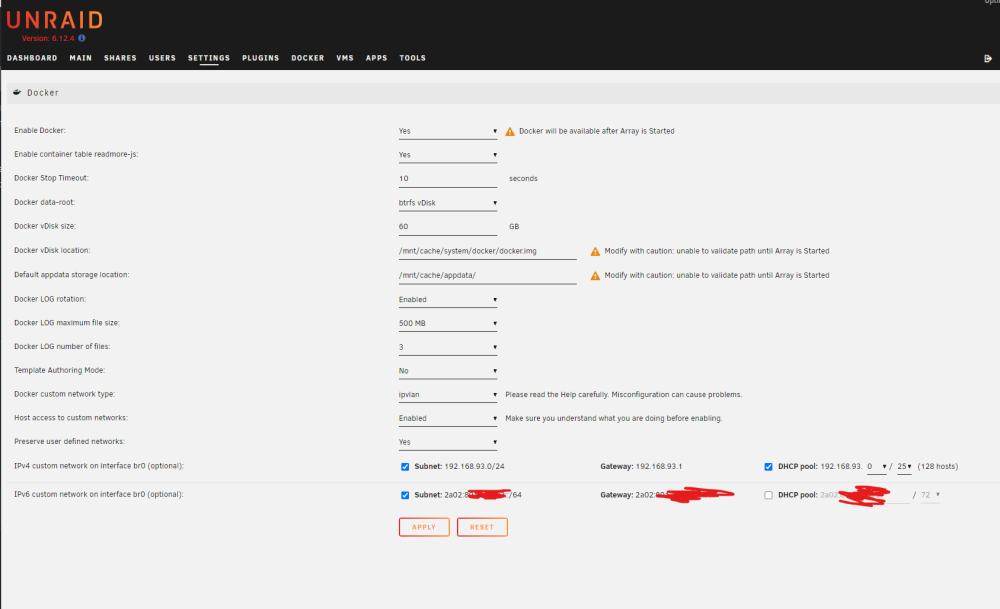Click the Apply button
This screenshot has height=609, width=1000.
(x=424, y=527)
